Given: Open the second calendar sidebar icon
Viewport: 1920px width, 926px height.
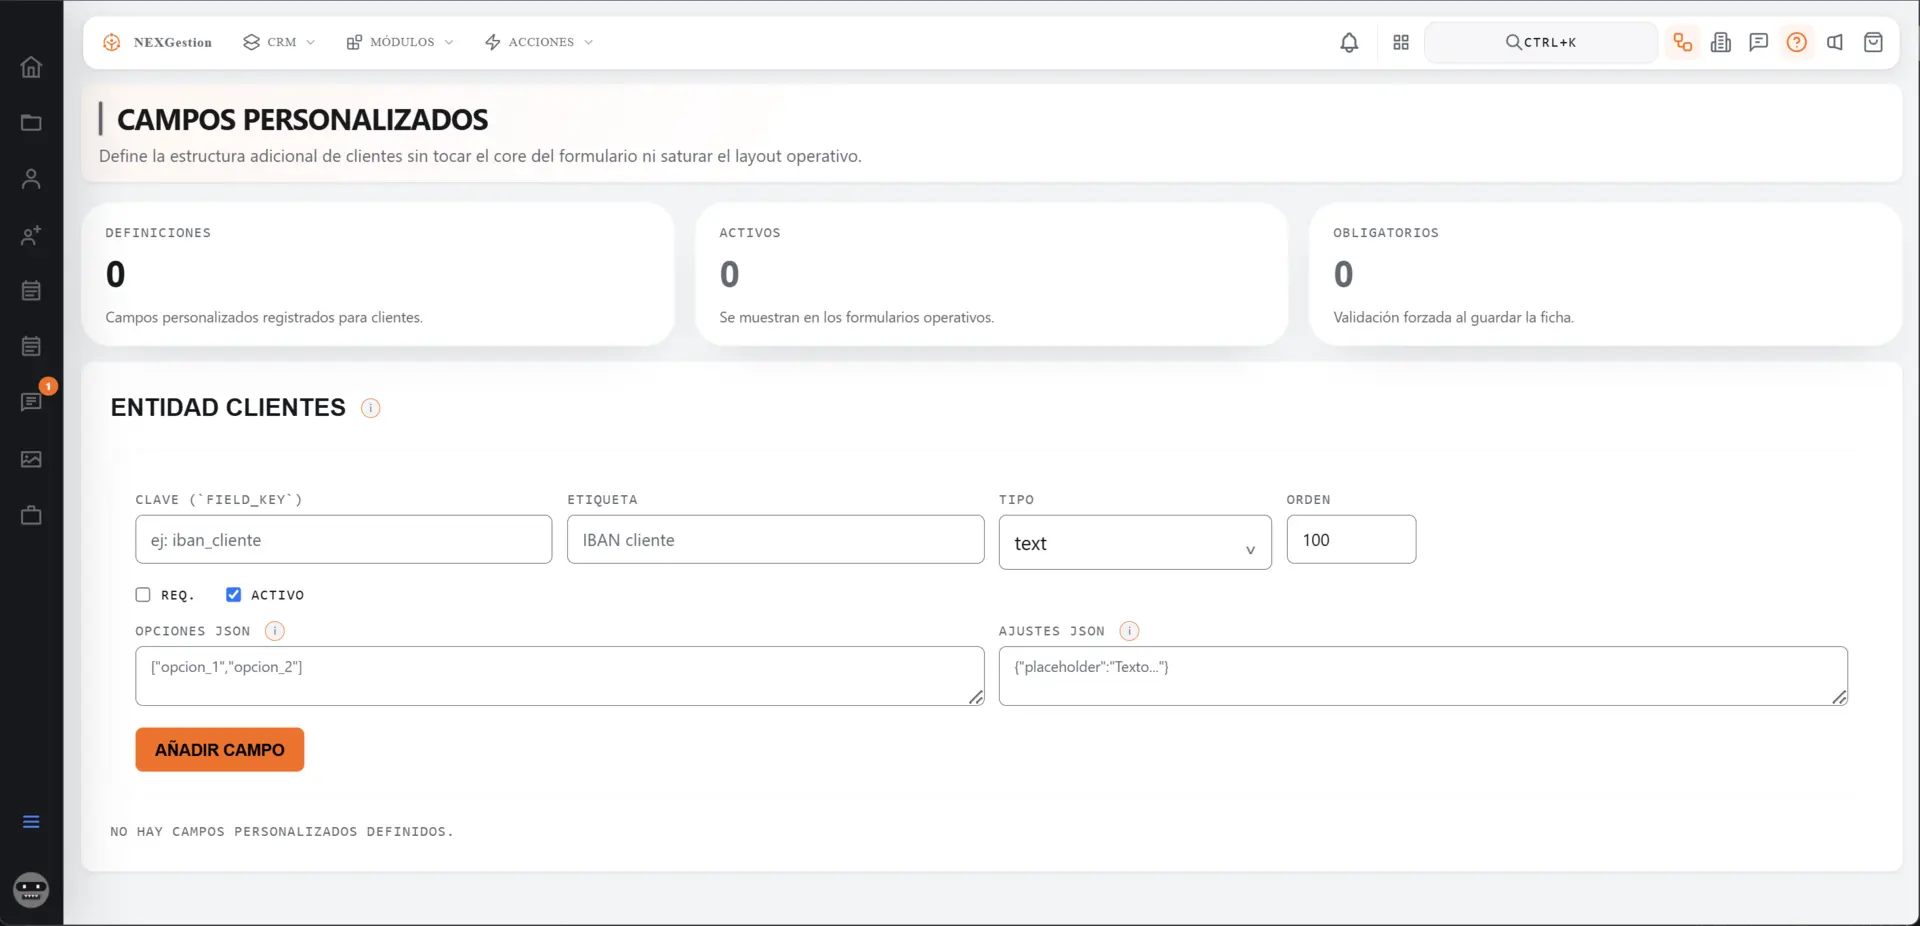Looking at the screenshot, I should pyautogui.click(x=31, y=347).
